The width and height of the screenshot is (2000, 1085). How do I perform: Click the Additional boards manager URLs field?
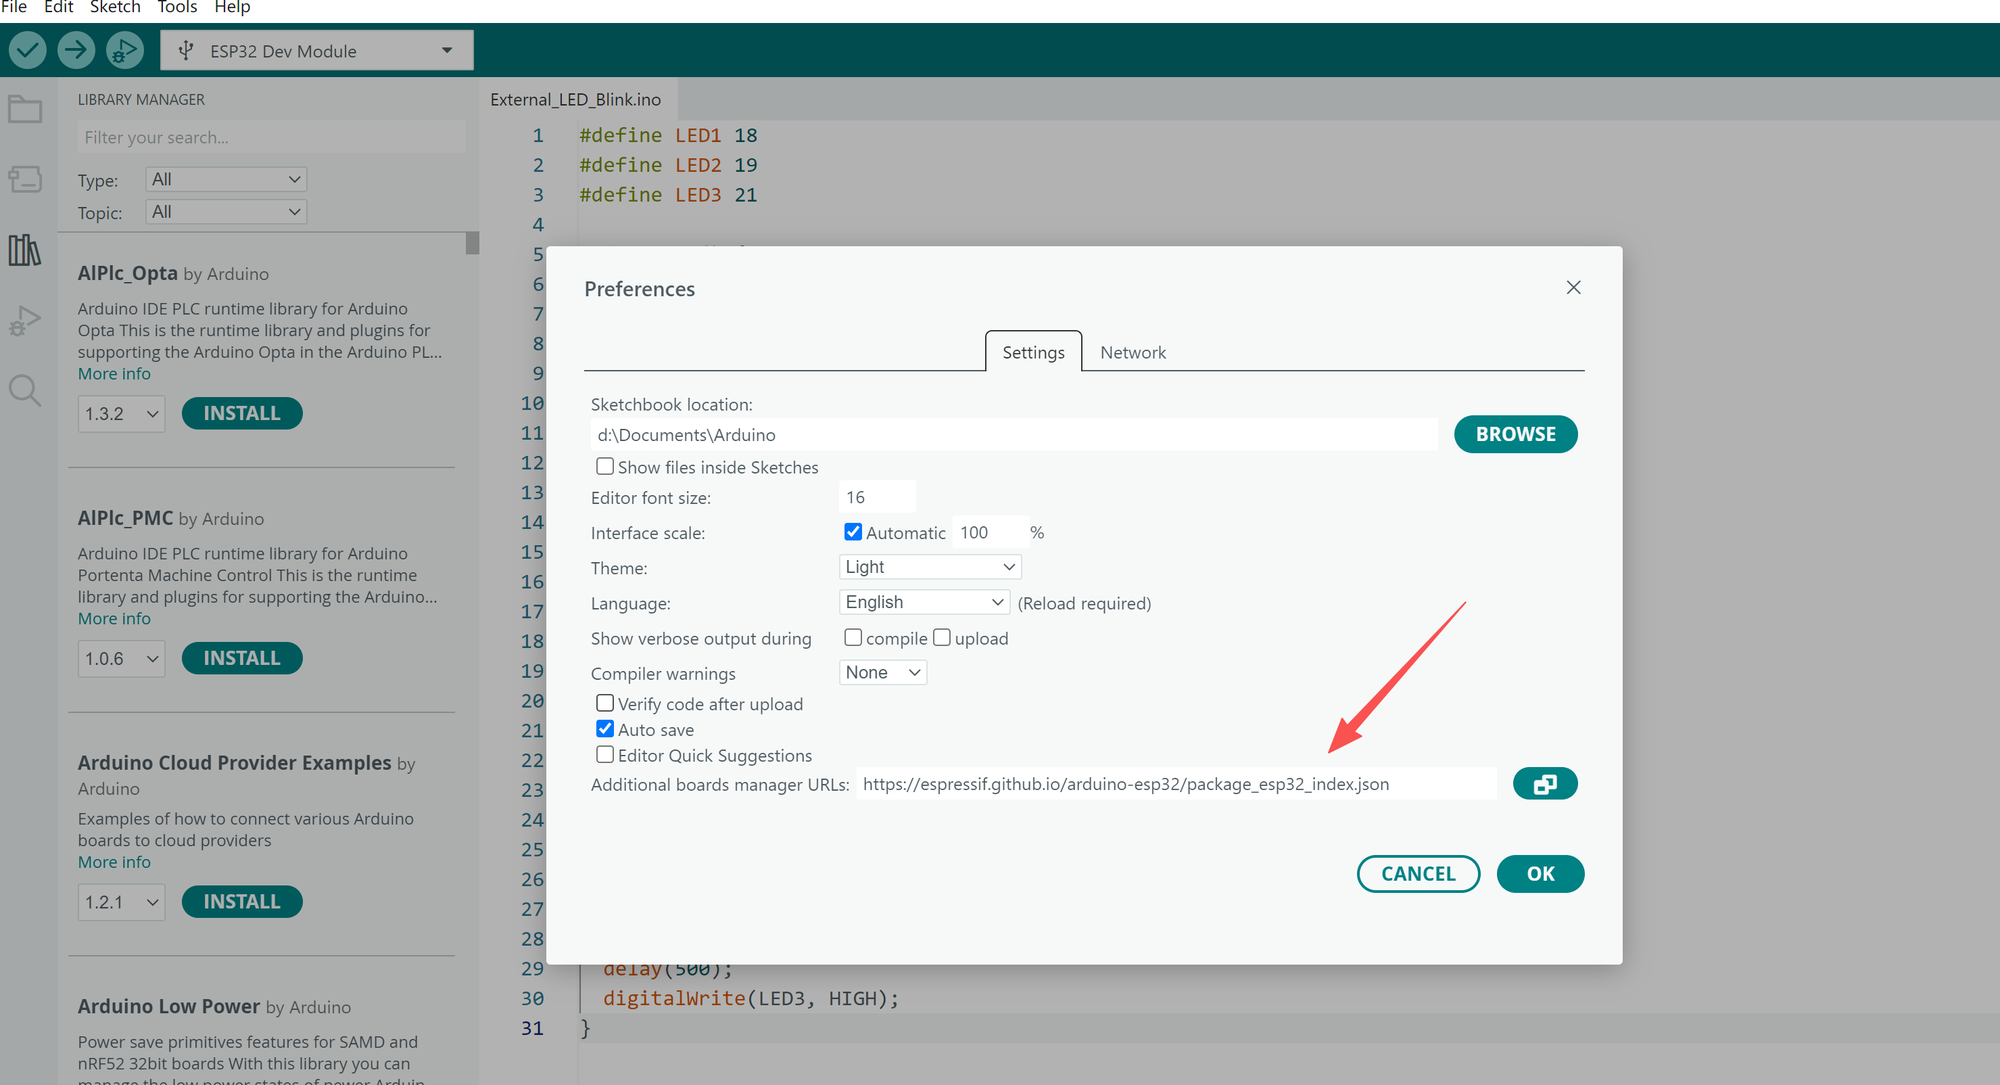1176,784
